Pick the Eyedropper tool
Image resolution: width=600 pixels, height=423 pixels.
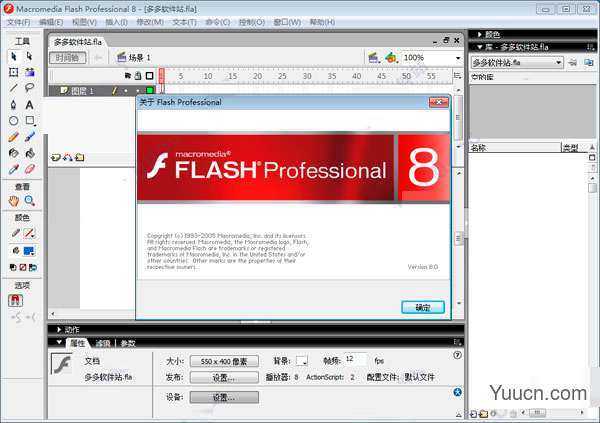(14, 169)
